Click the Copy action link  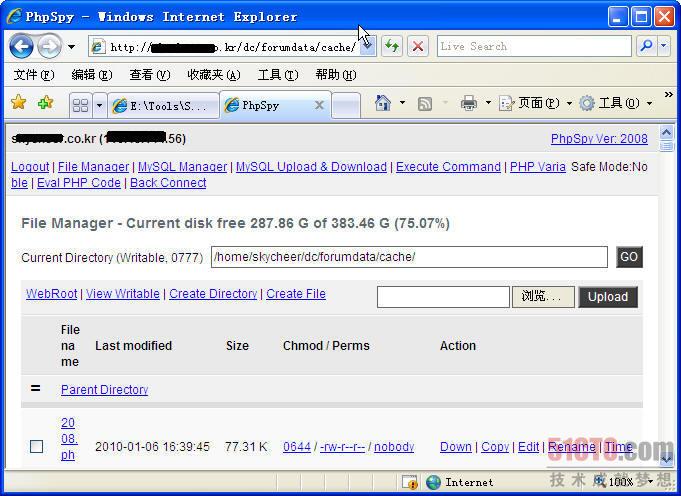click(495, 446)
